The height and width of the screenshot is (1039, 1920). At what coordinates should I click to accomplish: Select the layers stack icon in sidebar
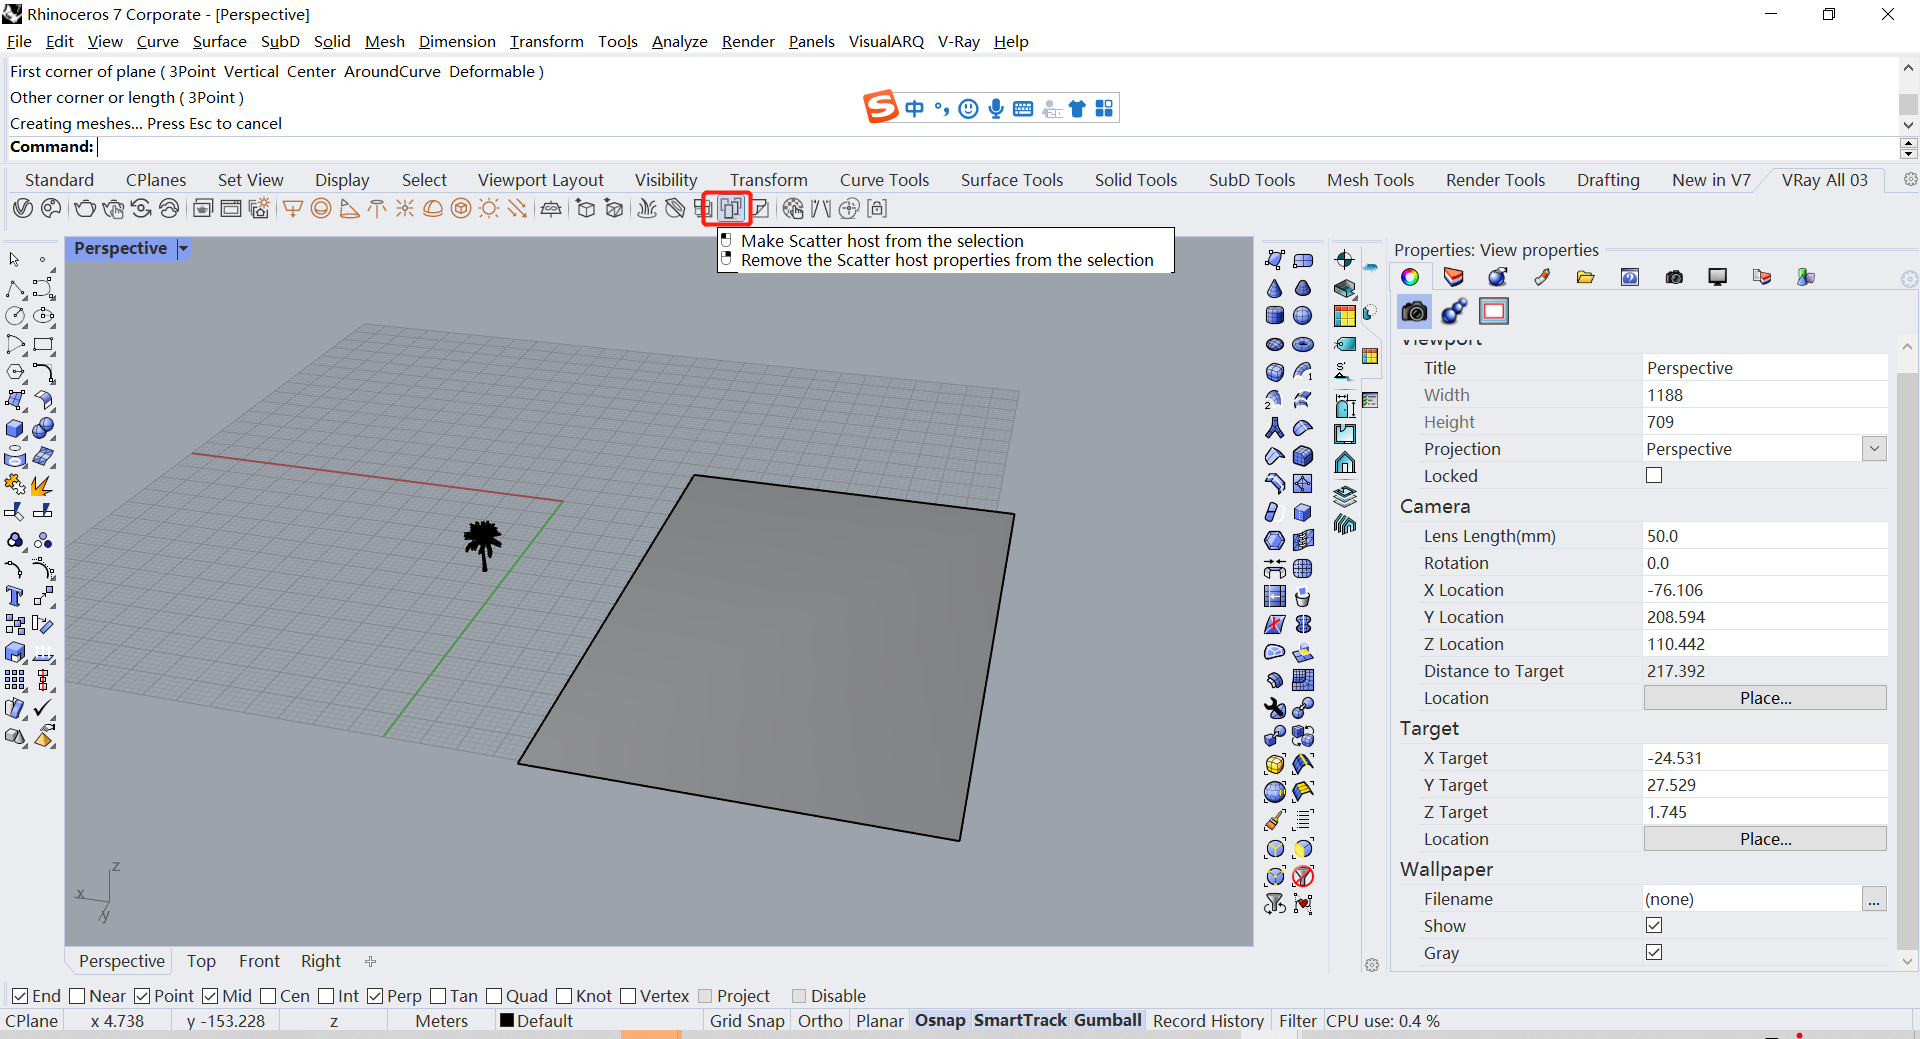tap(1345, 495)
